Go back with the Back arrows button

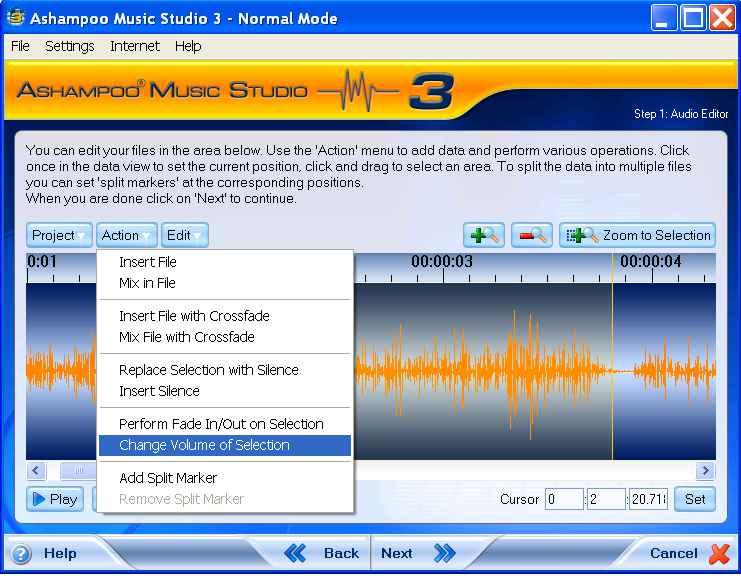pyautogui.click(x=322, y=553)
